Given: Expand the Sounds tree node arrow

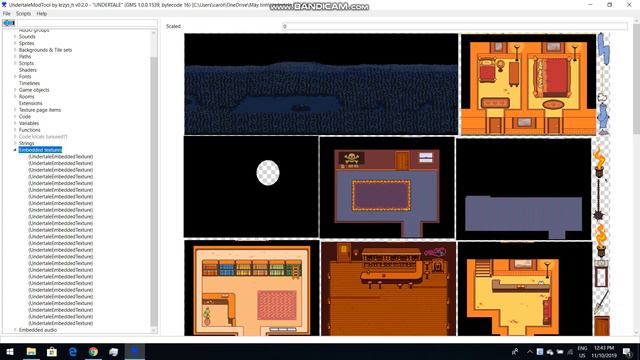Looking at the screenshot, I should (15, 37).
